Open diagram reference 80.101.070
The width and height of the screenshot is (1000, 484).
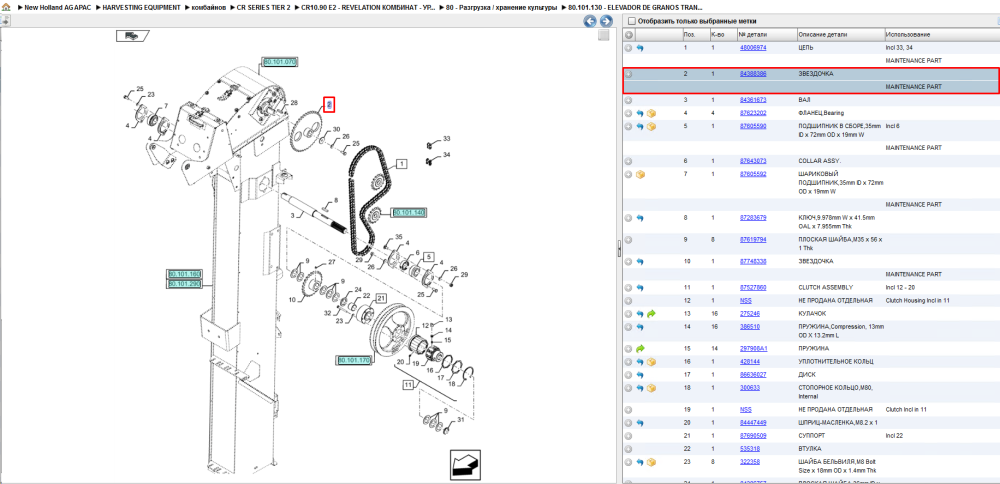click(x=280, y=62)
